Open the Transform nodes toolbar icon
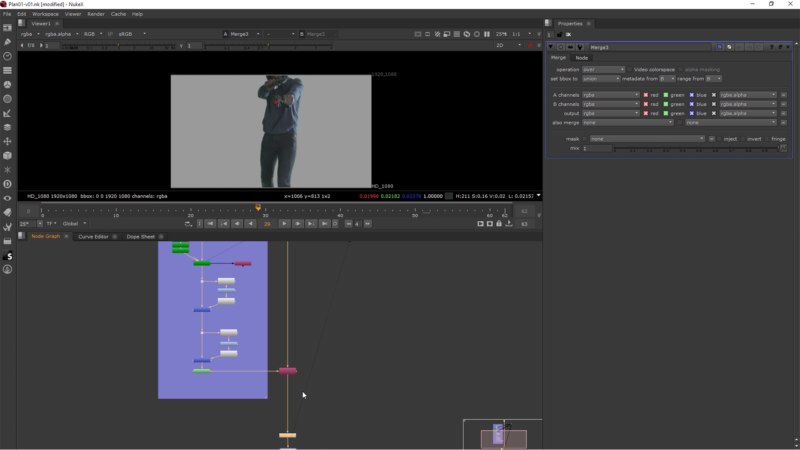 pos(7,141)
